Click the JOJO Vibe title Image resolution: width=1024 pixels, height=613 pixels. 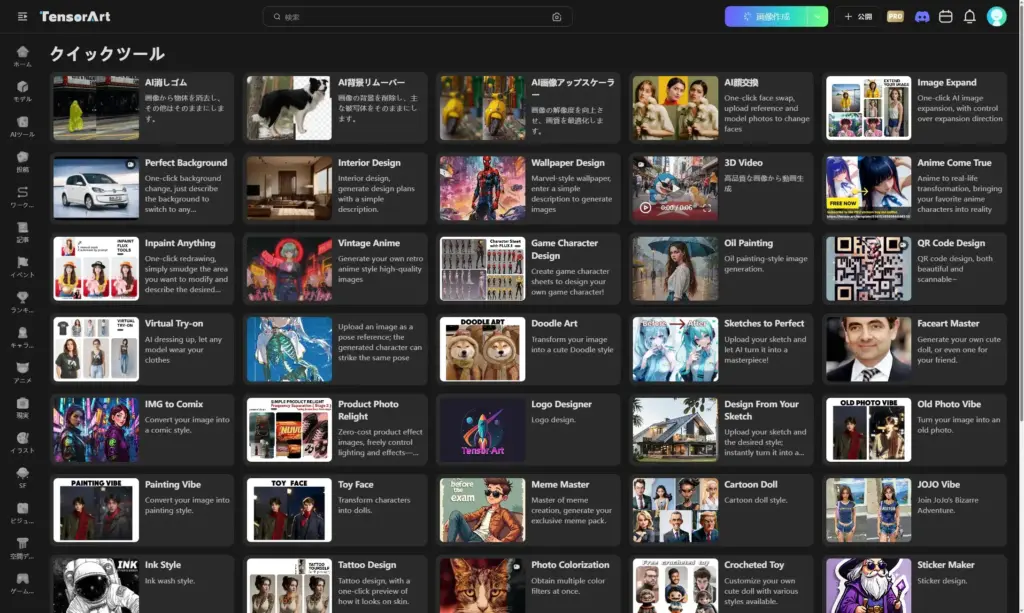(938, 484)
